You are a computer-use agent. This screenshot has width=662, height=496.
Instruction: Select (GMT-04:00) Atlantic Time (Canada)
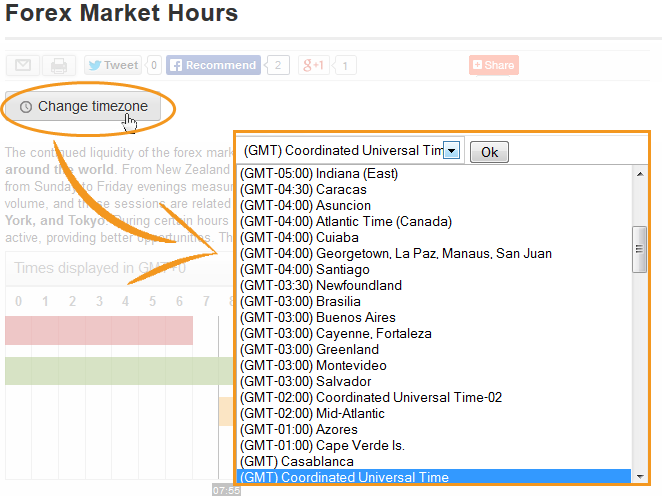click(346, 221)
